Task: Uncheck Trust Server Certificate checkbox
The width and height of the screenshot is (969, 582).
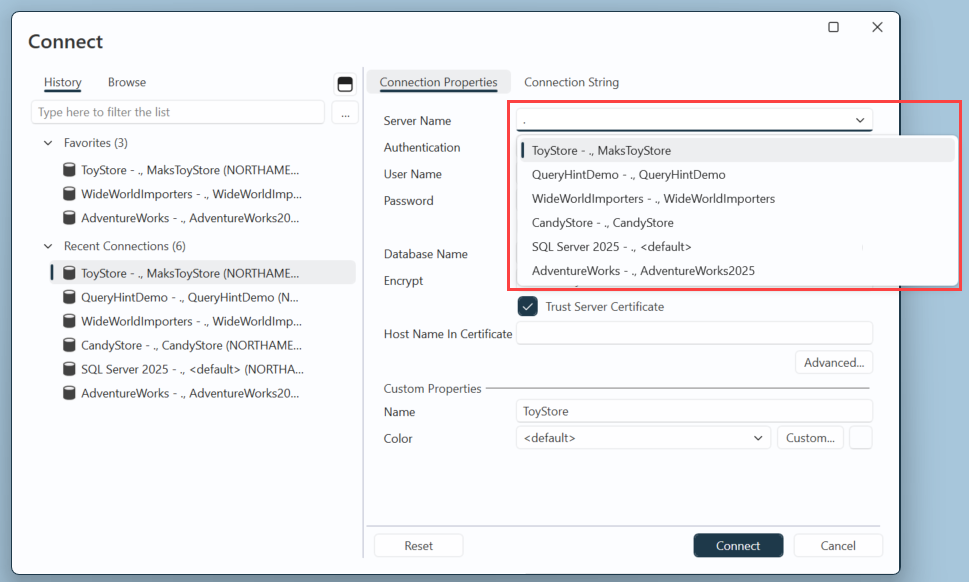Action: point(527,306)
